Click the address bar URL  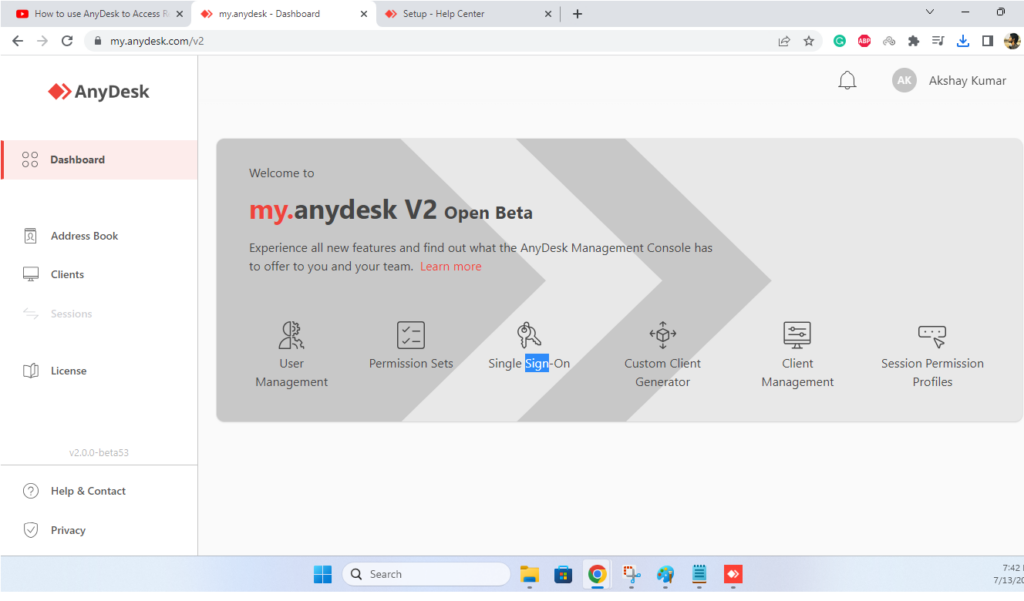[x=157, y=41]
